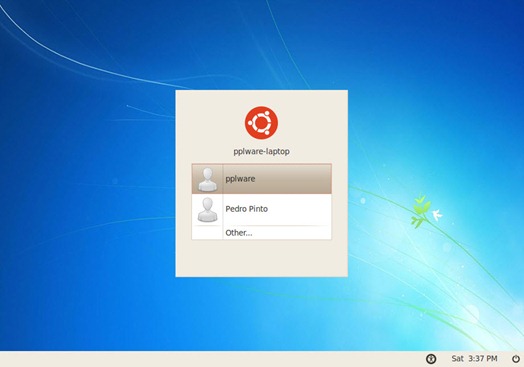The width and height of the screenshot is (524, 367).
Task: Select the pplware user account
Action: (261, 179)
